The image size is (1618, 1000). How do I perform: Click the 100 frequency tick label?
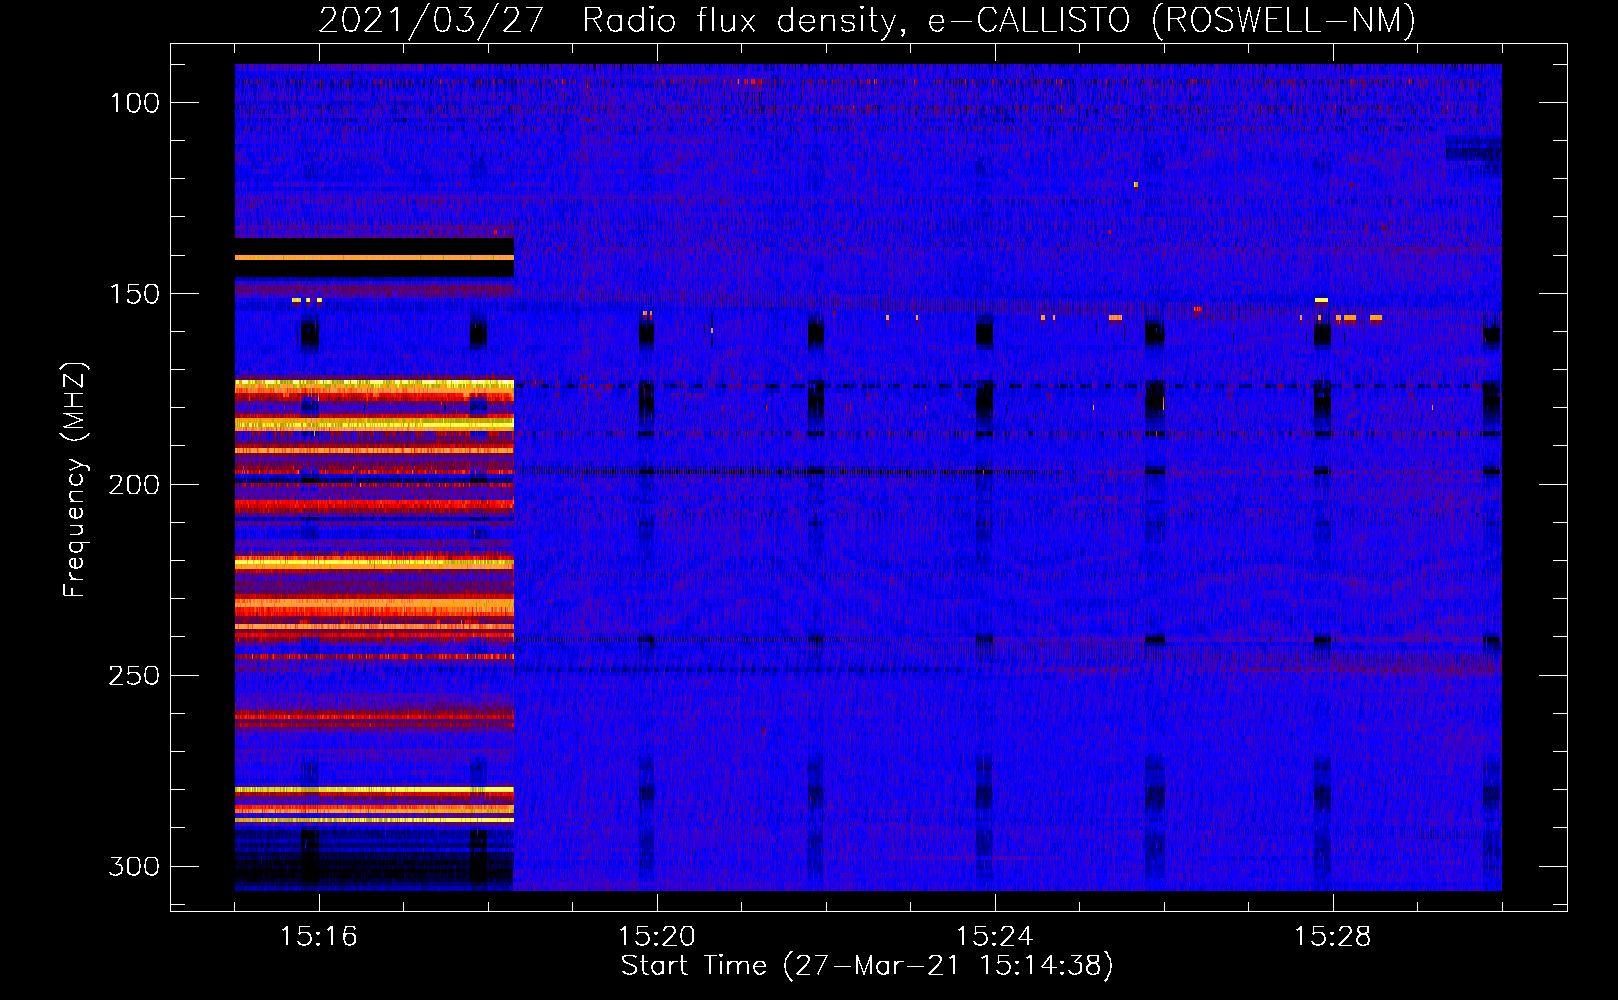click(134, 103)
